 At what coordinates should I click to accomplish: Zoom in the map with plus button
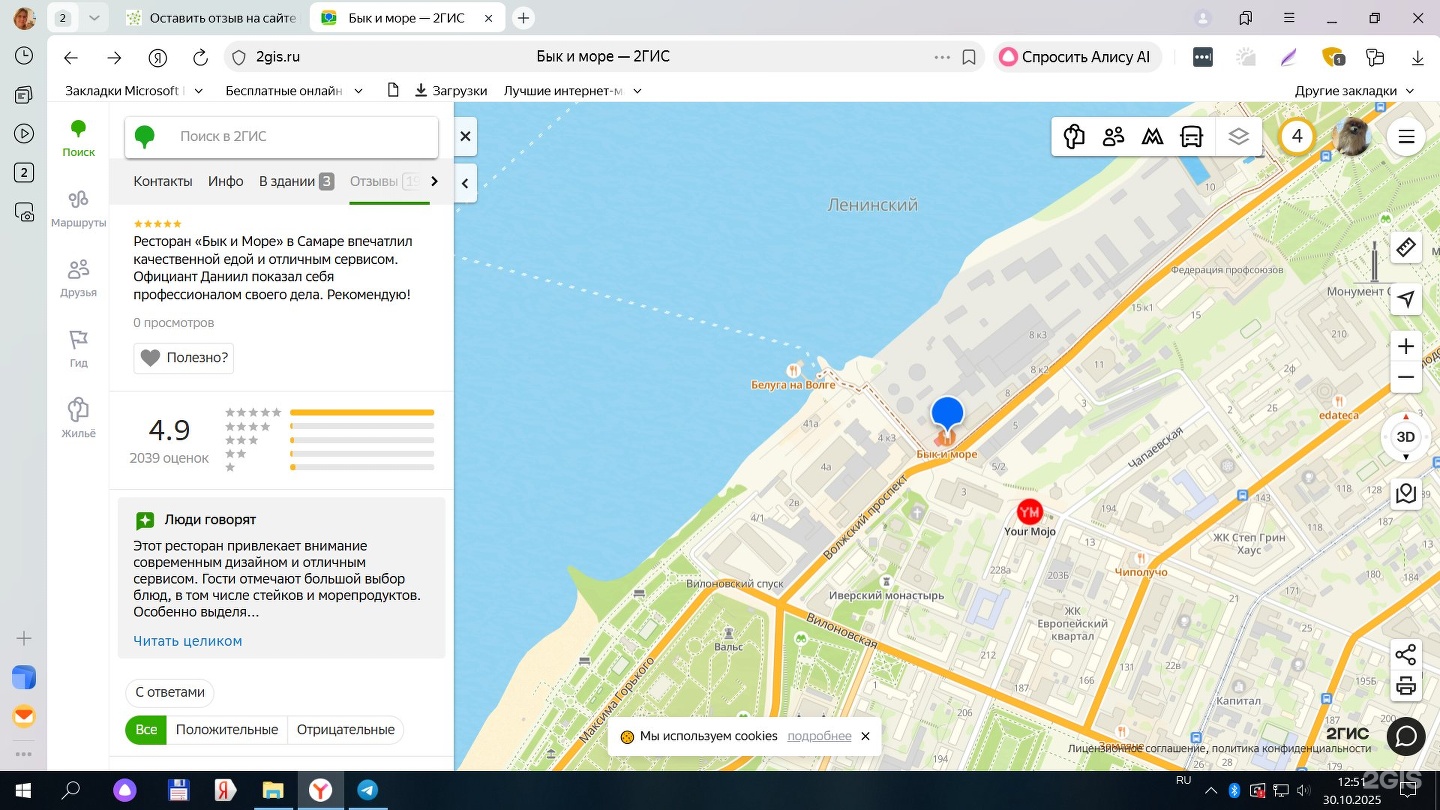click(1406, 346)
